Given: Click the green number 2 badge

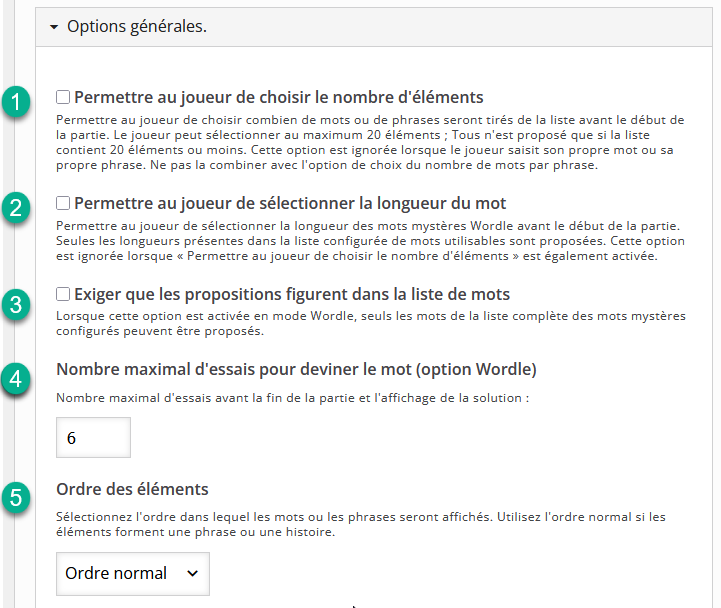Looking at the screenshot, I should point(16,207).
